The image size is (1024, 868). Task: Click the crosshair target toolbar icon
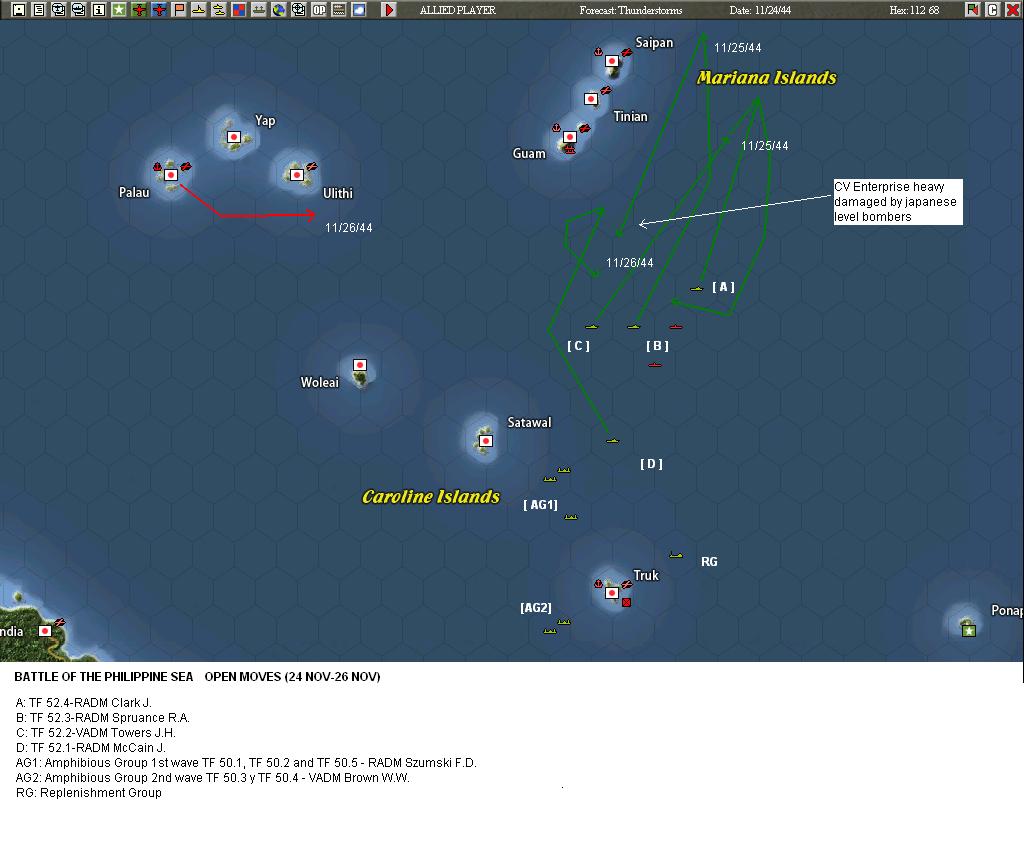click(298, 10)
